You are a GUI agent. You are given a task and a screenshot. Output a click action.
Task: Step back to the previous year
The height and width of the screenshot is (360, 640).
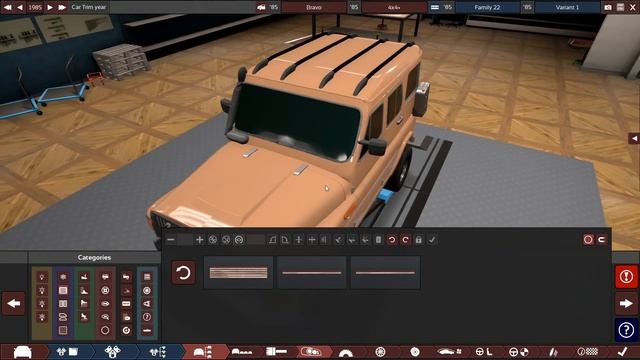coord(20,7)
